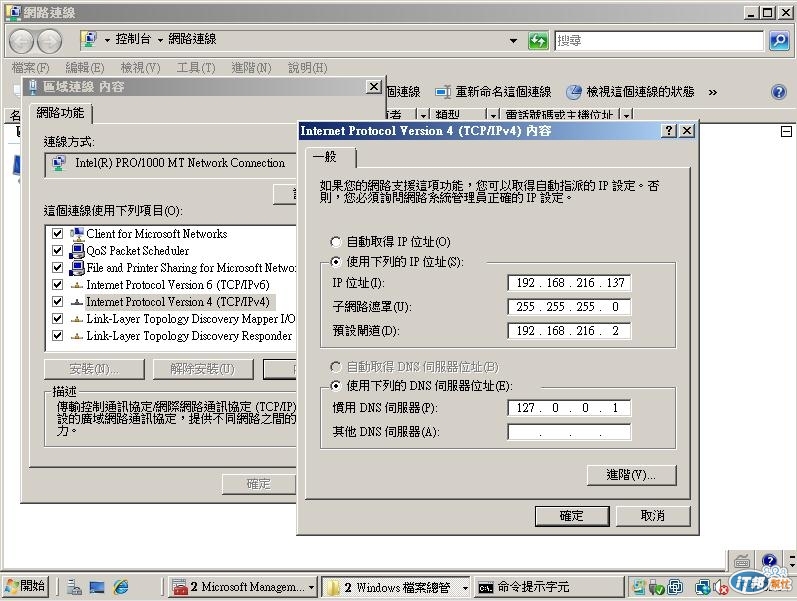Click the 子網路遮罩 input field
Screen dimensions: 797x601
pos(569,307)
